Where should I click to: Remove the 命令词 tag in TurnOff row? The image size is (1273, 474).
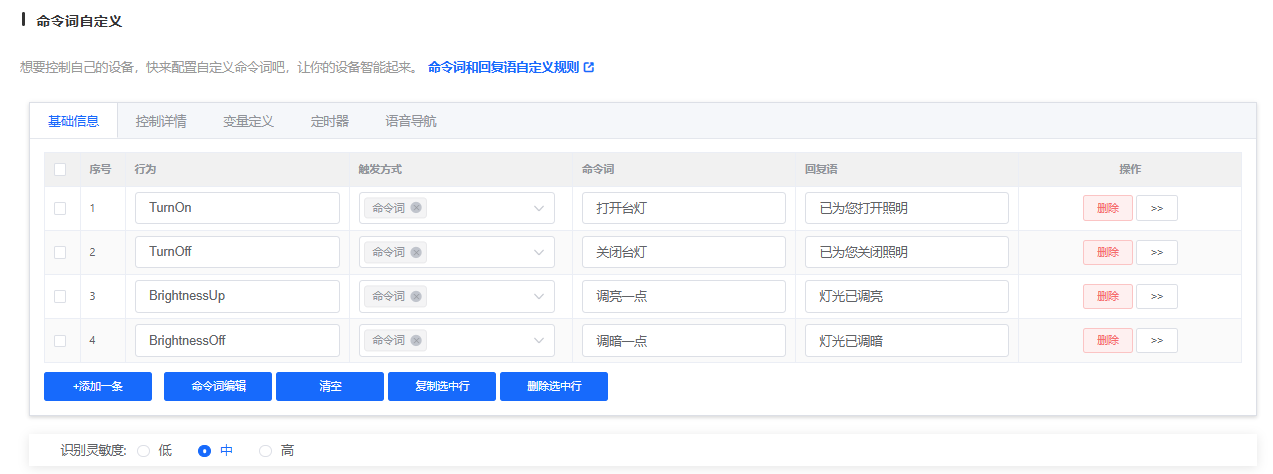tap(416, 252)
